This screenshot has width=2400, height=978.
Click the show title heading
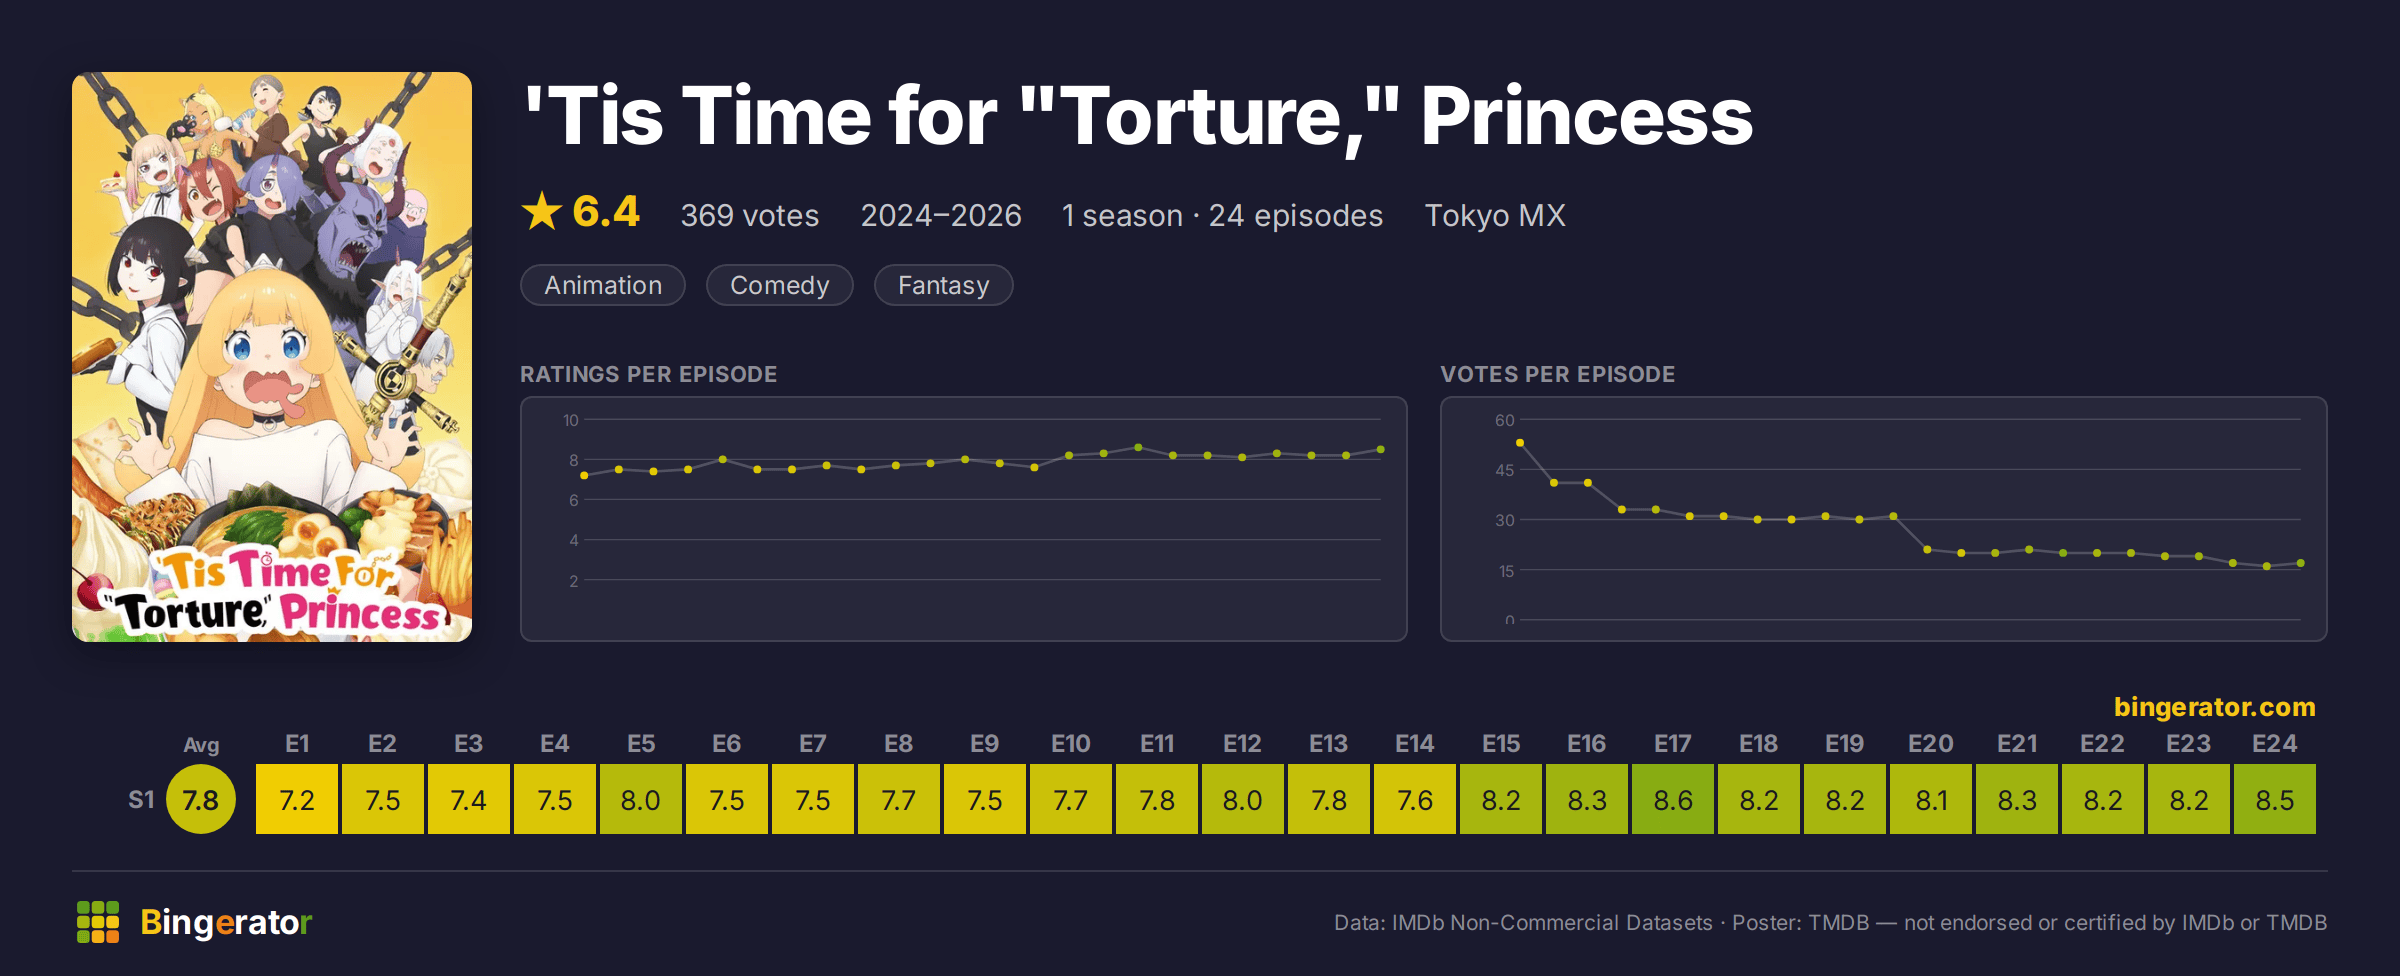click(x=1138, y=117)
